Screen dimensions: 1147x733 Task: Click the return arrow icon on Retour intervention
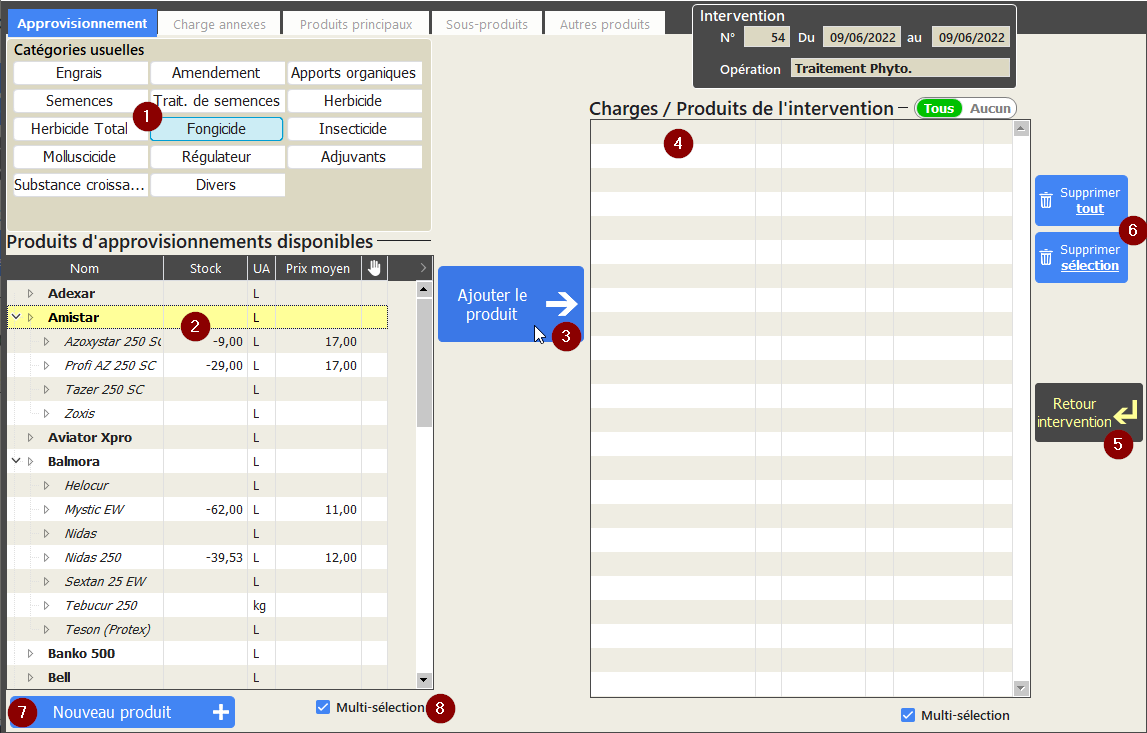[x=1125, y=412]
